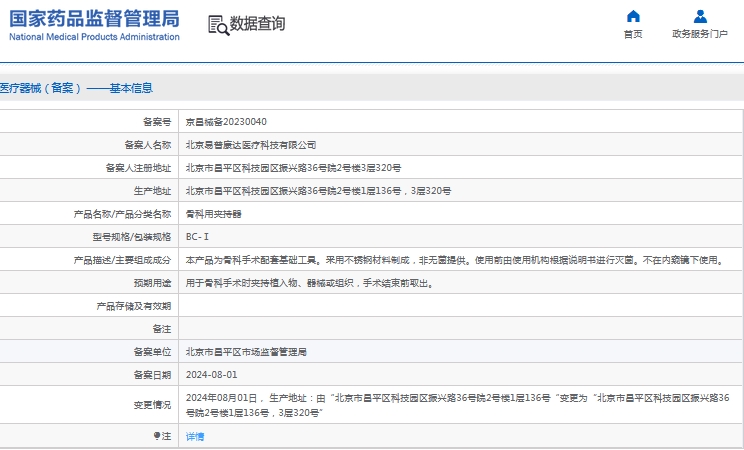744x450 pixels.
Task: Select the 产品描述/主要组成成分 label
Action: pos(122,260)
